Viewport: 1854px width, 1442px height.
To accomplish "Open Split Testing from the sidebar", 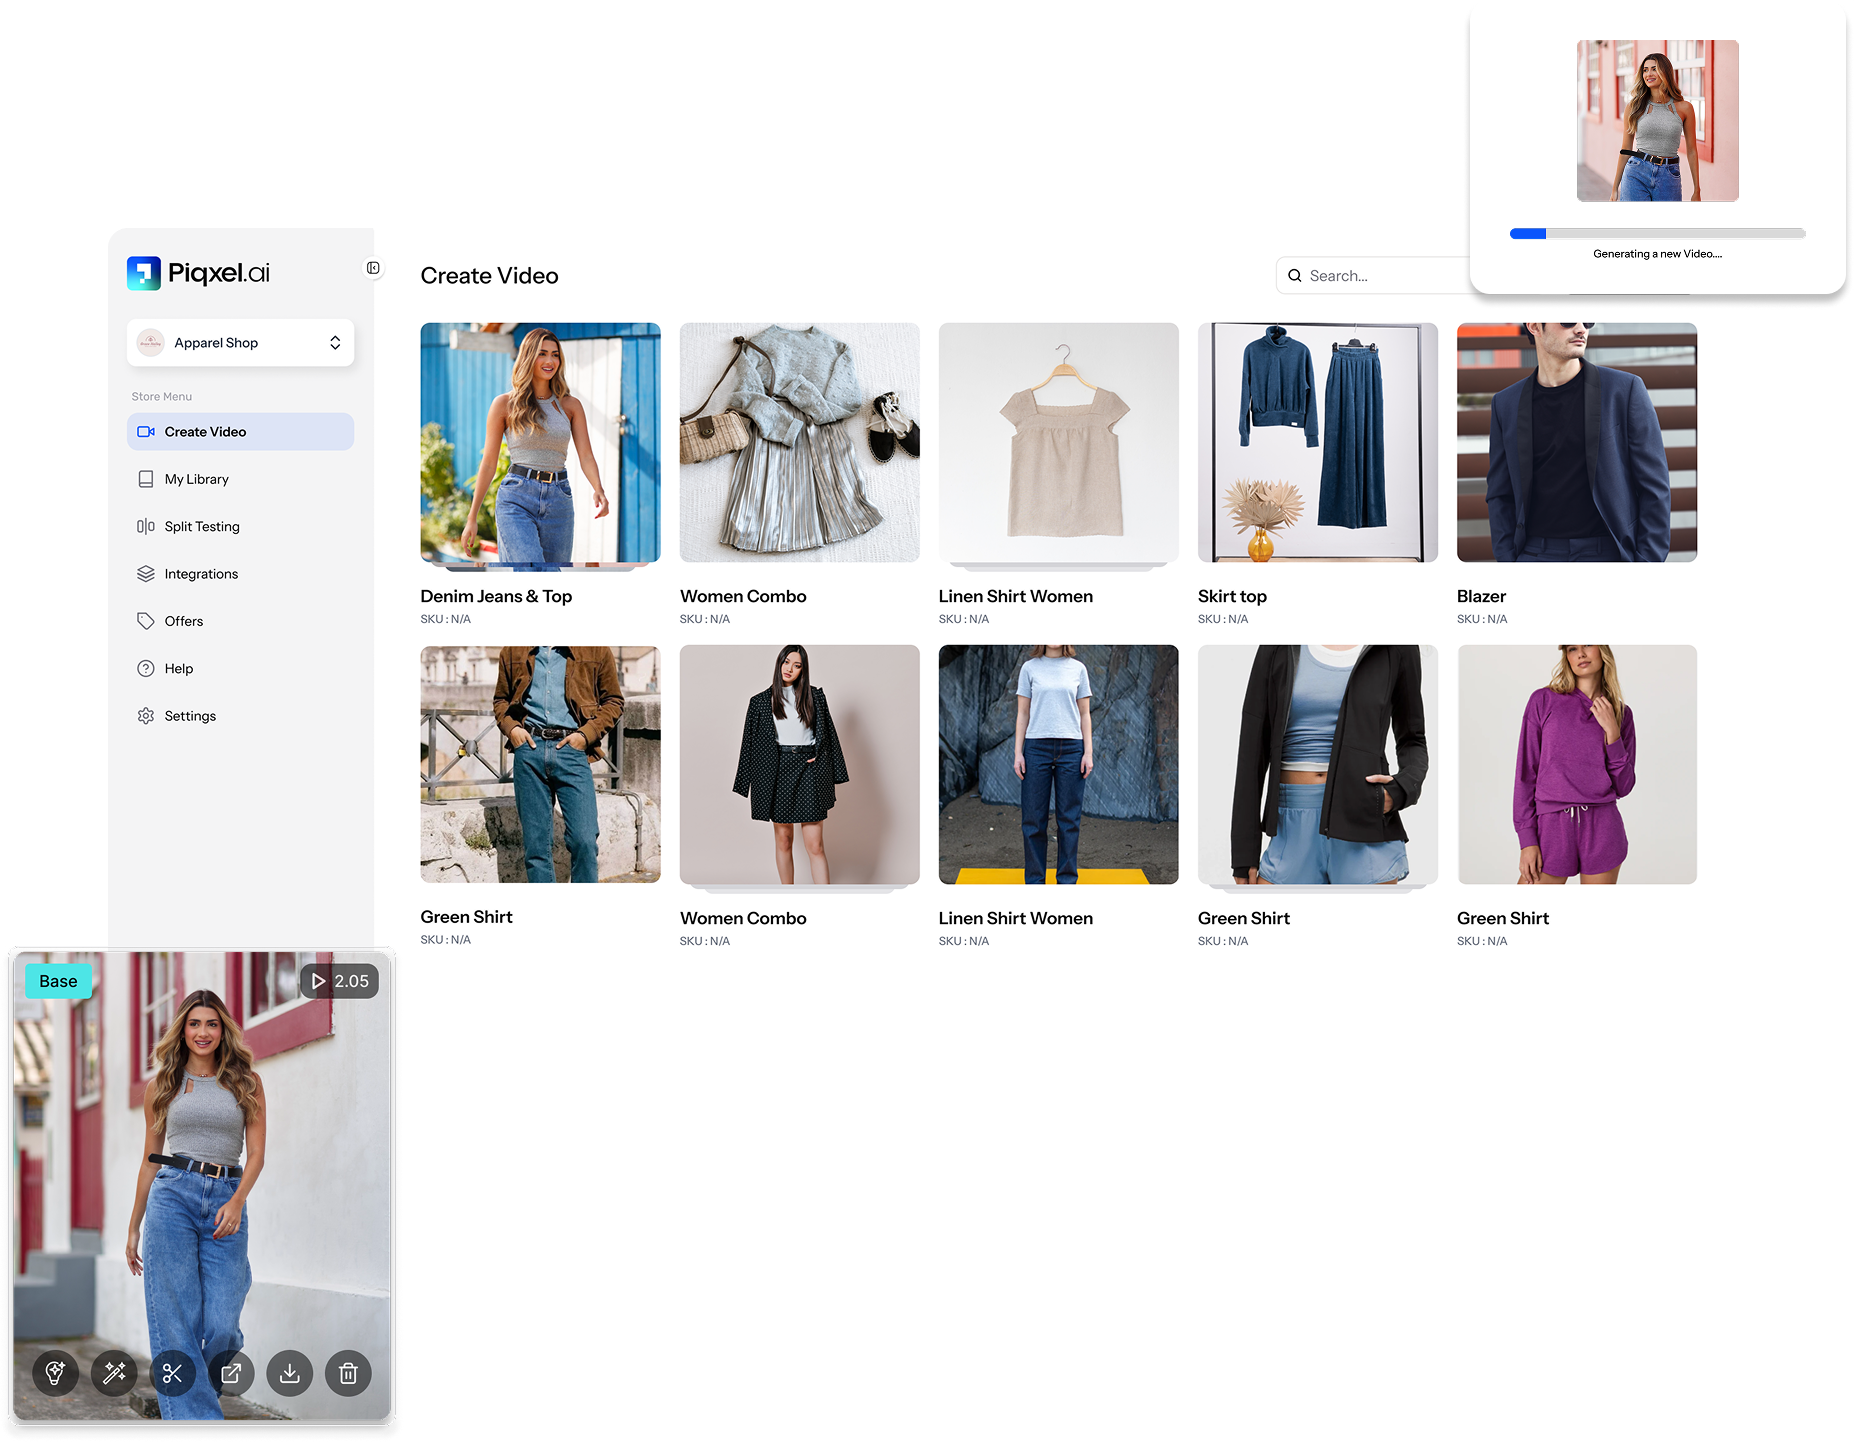I will (201, 526).
